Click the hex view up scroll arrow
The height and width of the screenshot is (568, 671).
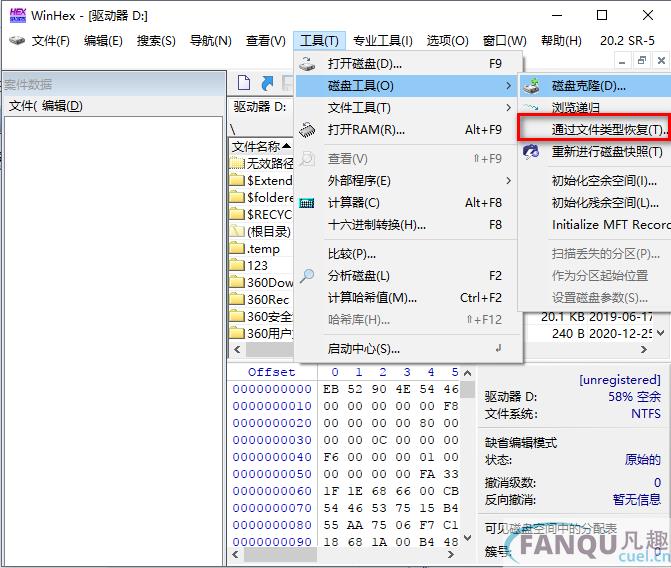point(467,373)
